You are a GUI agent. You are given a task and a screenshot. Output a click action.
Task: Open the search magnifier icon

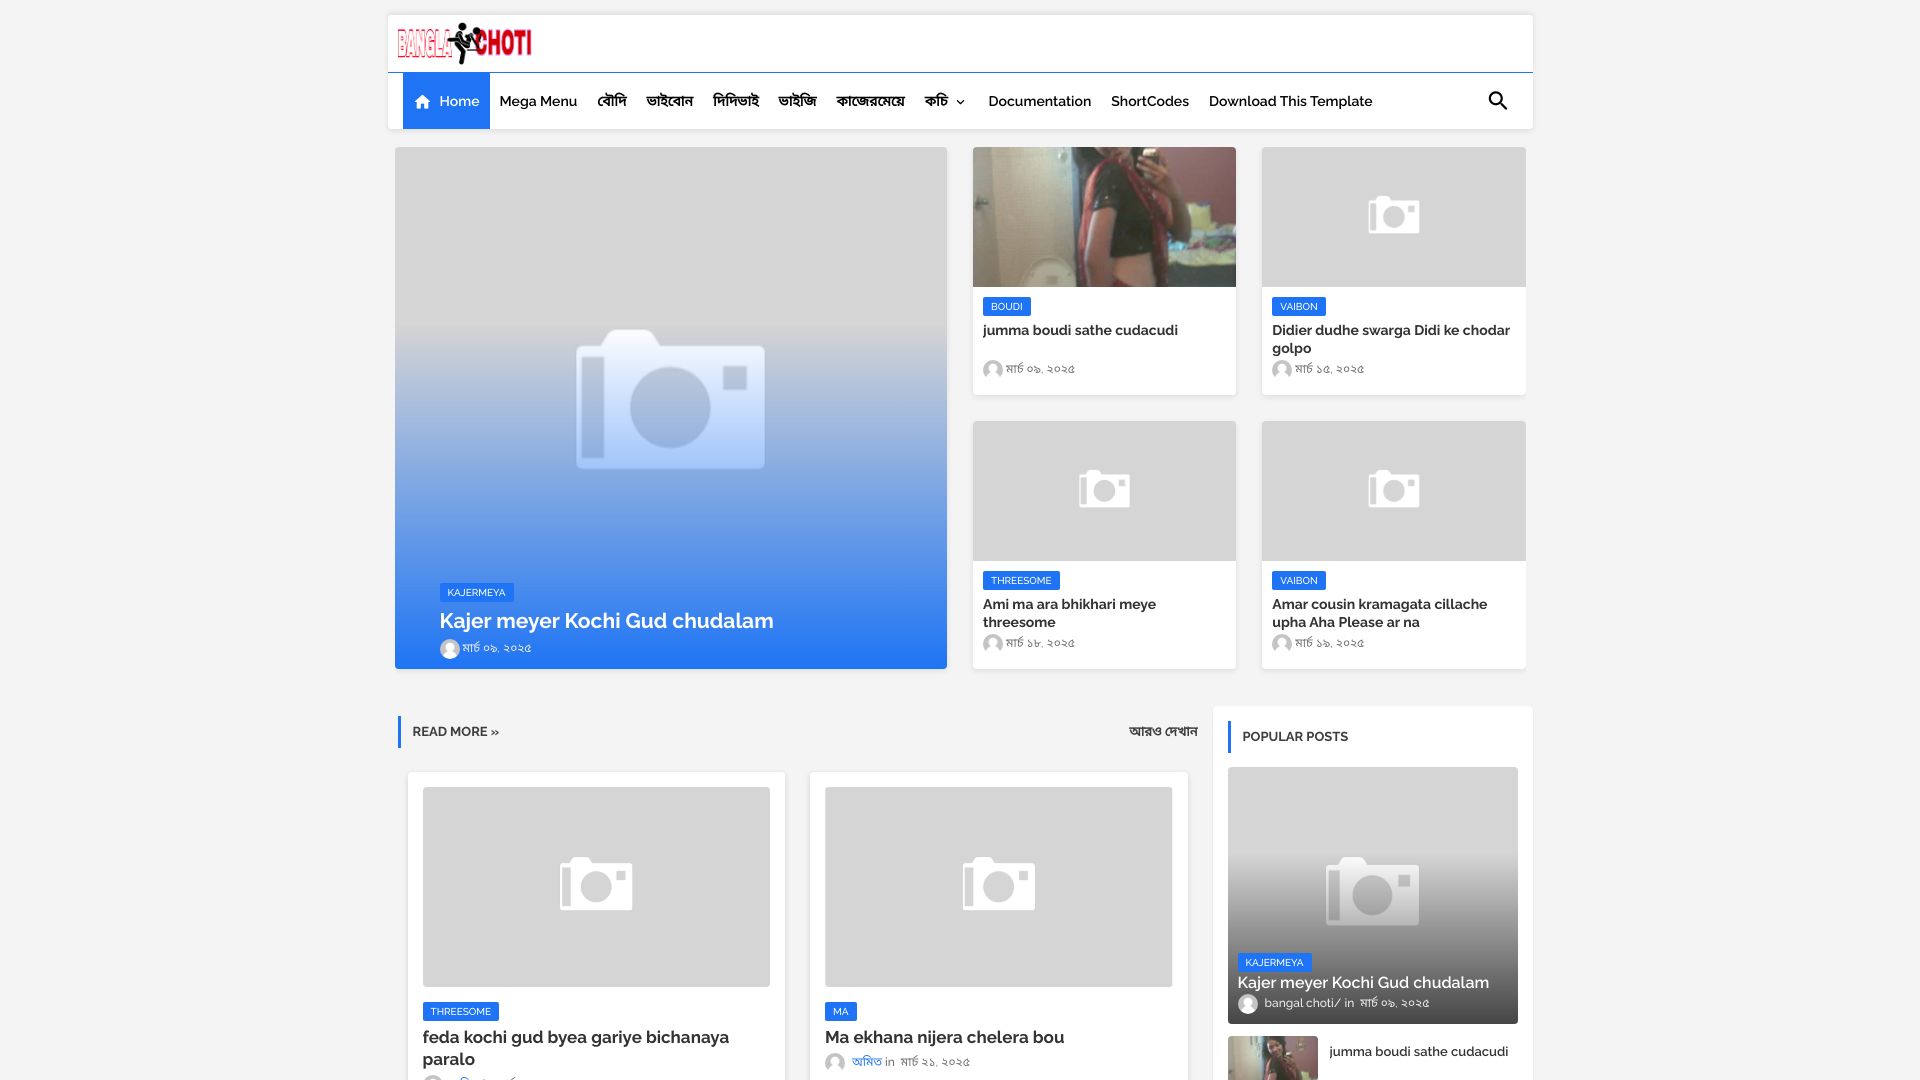point(1497,101)
